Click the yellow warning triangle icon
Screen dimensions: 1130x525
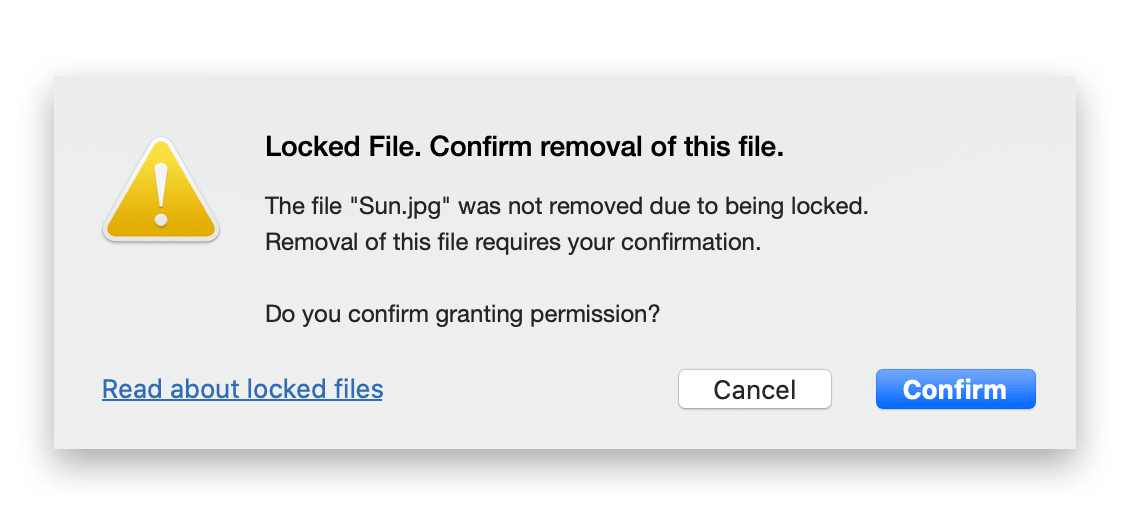[161, 190]
